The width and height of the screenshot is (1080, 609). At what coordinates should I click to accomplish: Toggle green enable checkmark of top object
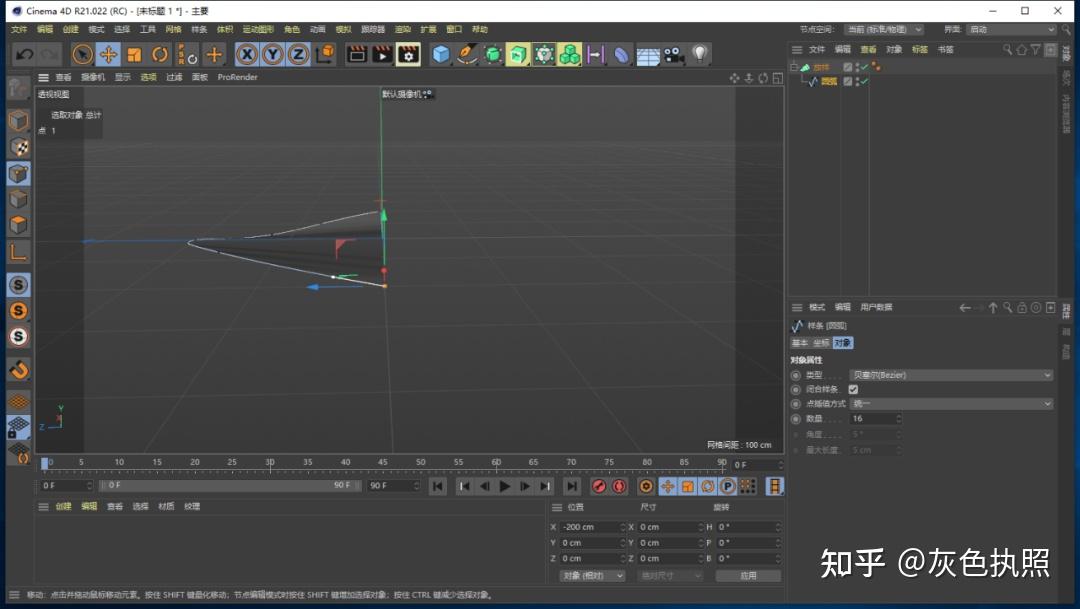point(864,67)
